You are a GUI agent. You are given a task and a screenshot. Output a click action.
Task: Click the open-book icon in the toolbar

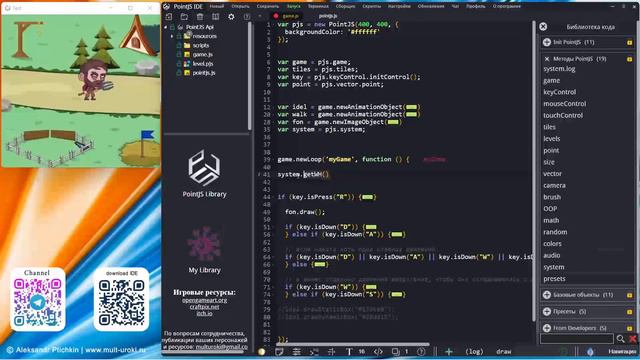coord(216,16)
